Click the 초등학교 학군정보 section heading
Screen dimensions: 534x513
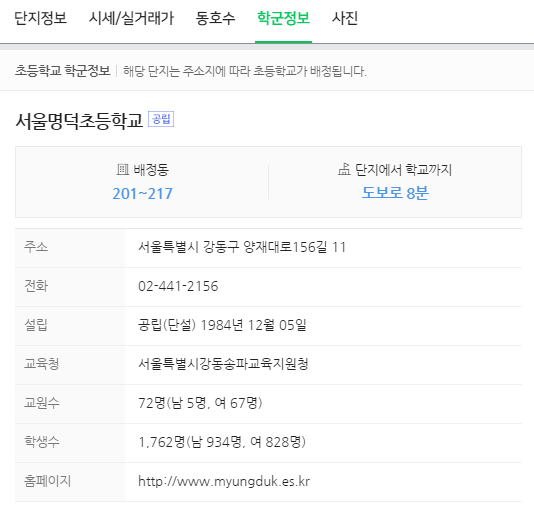coord(62,71)
